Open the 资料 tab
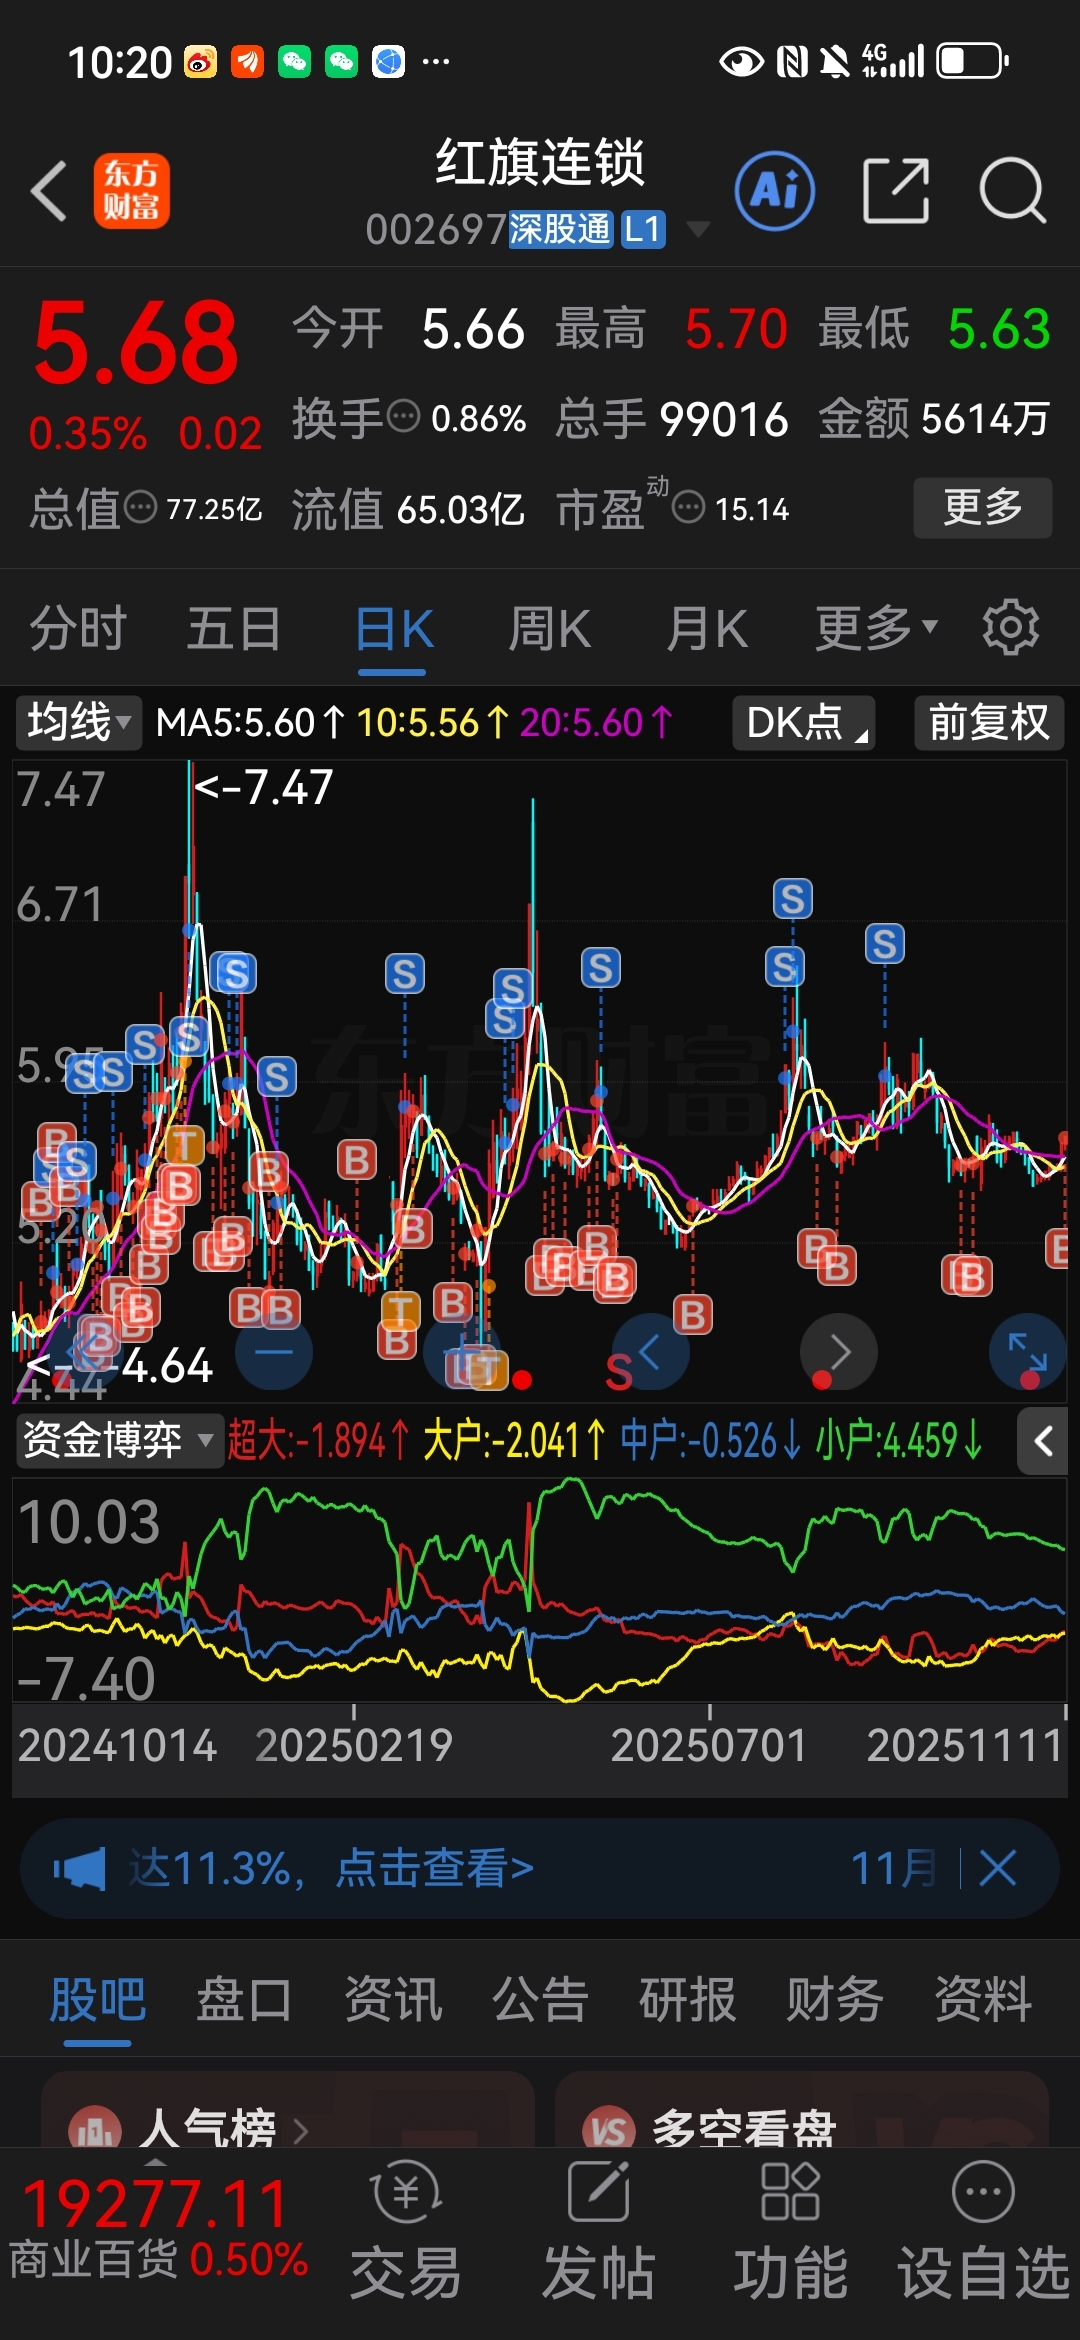The height and width of the screenshot is (2340, 1080). point(983,2000)
